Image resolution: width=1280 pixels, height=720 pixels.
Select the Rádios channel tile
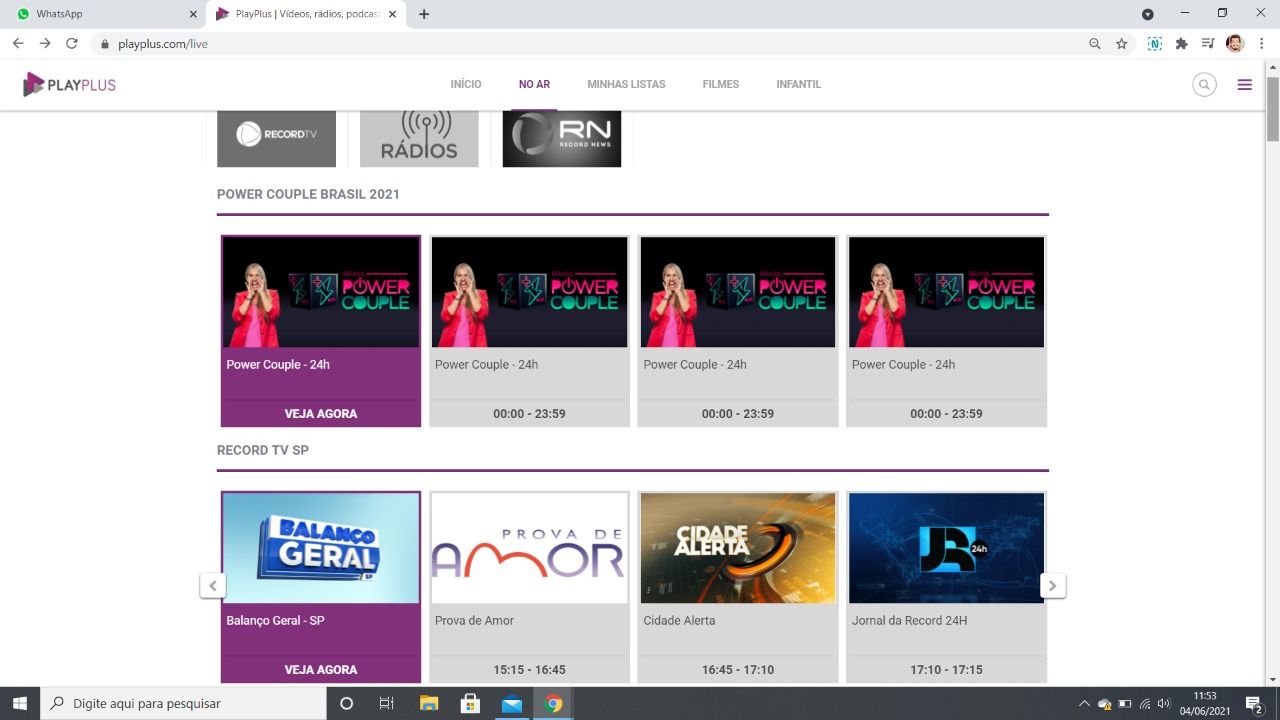tap(419, 138)
